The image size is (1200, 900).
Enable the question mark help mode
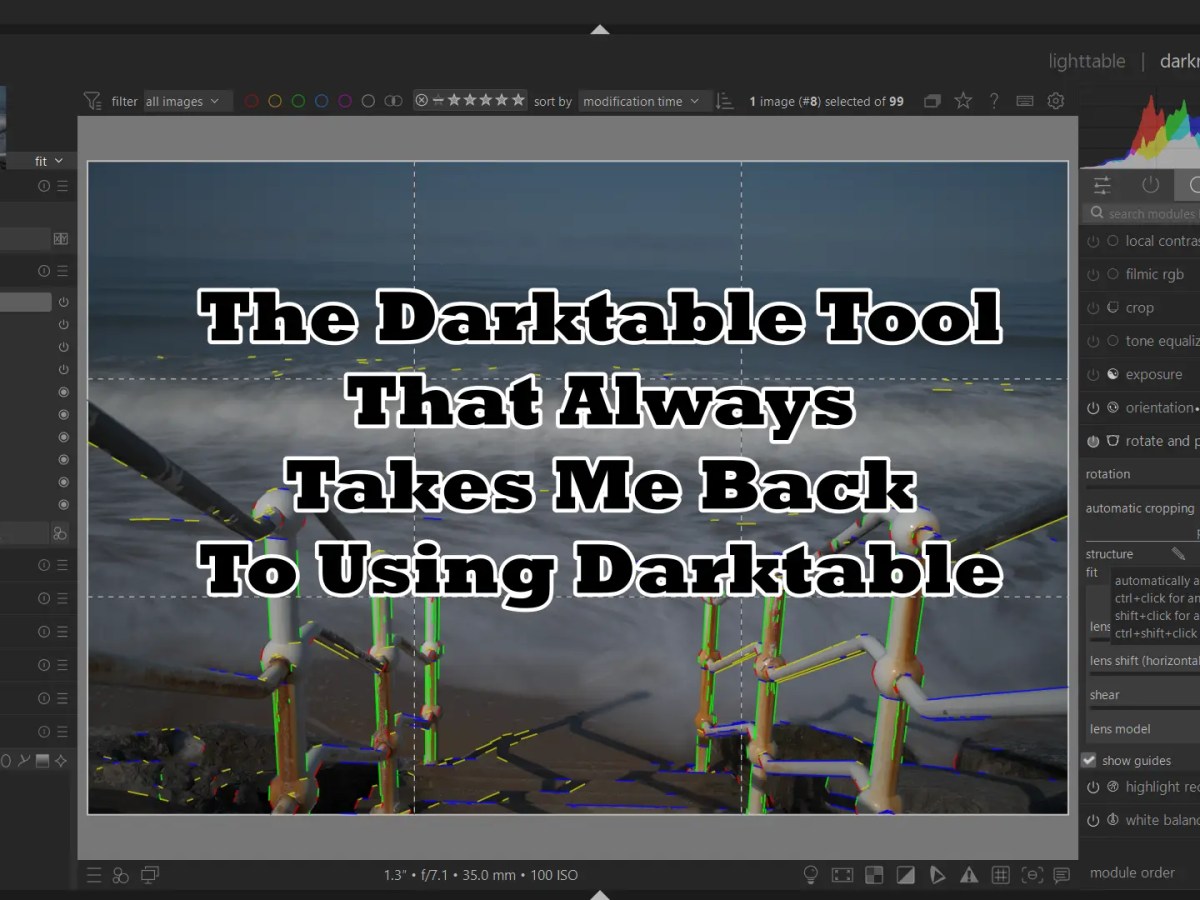pos(993,101)
